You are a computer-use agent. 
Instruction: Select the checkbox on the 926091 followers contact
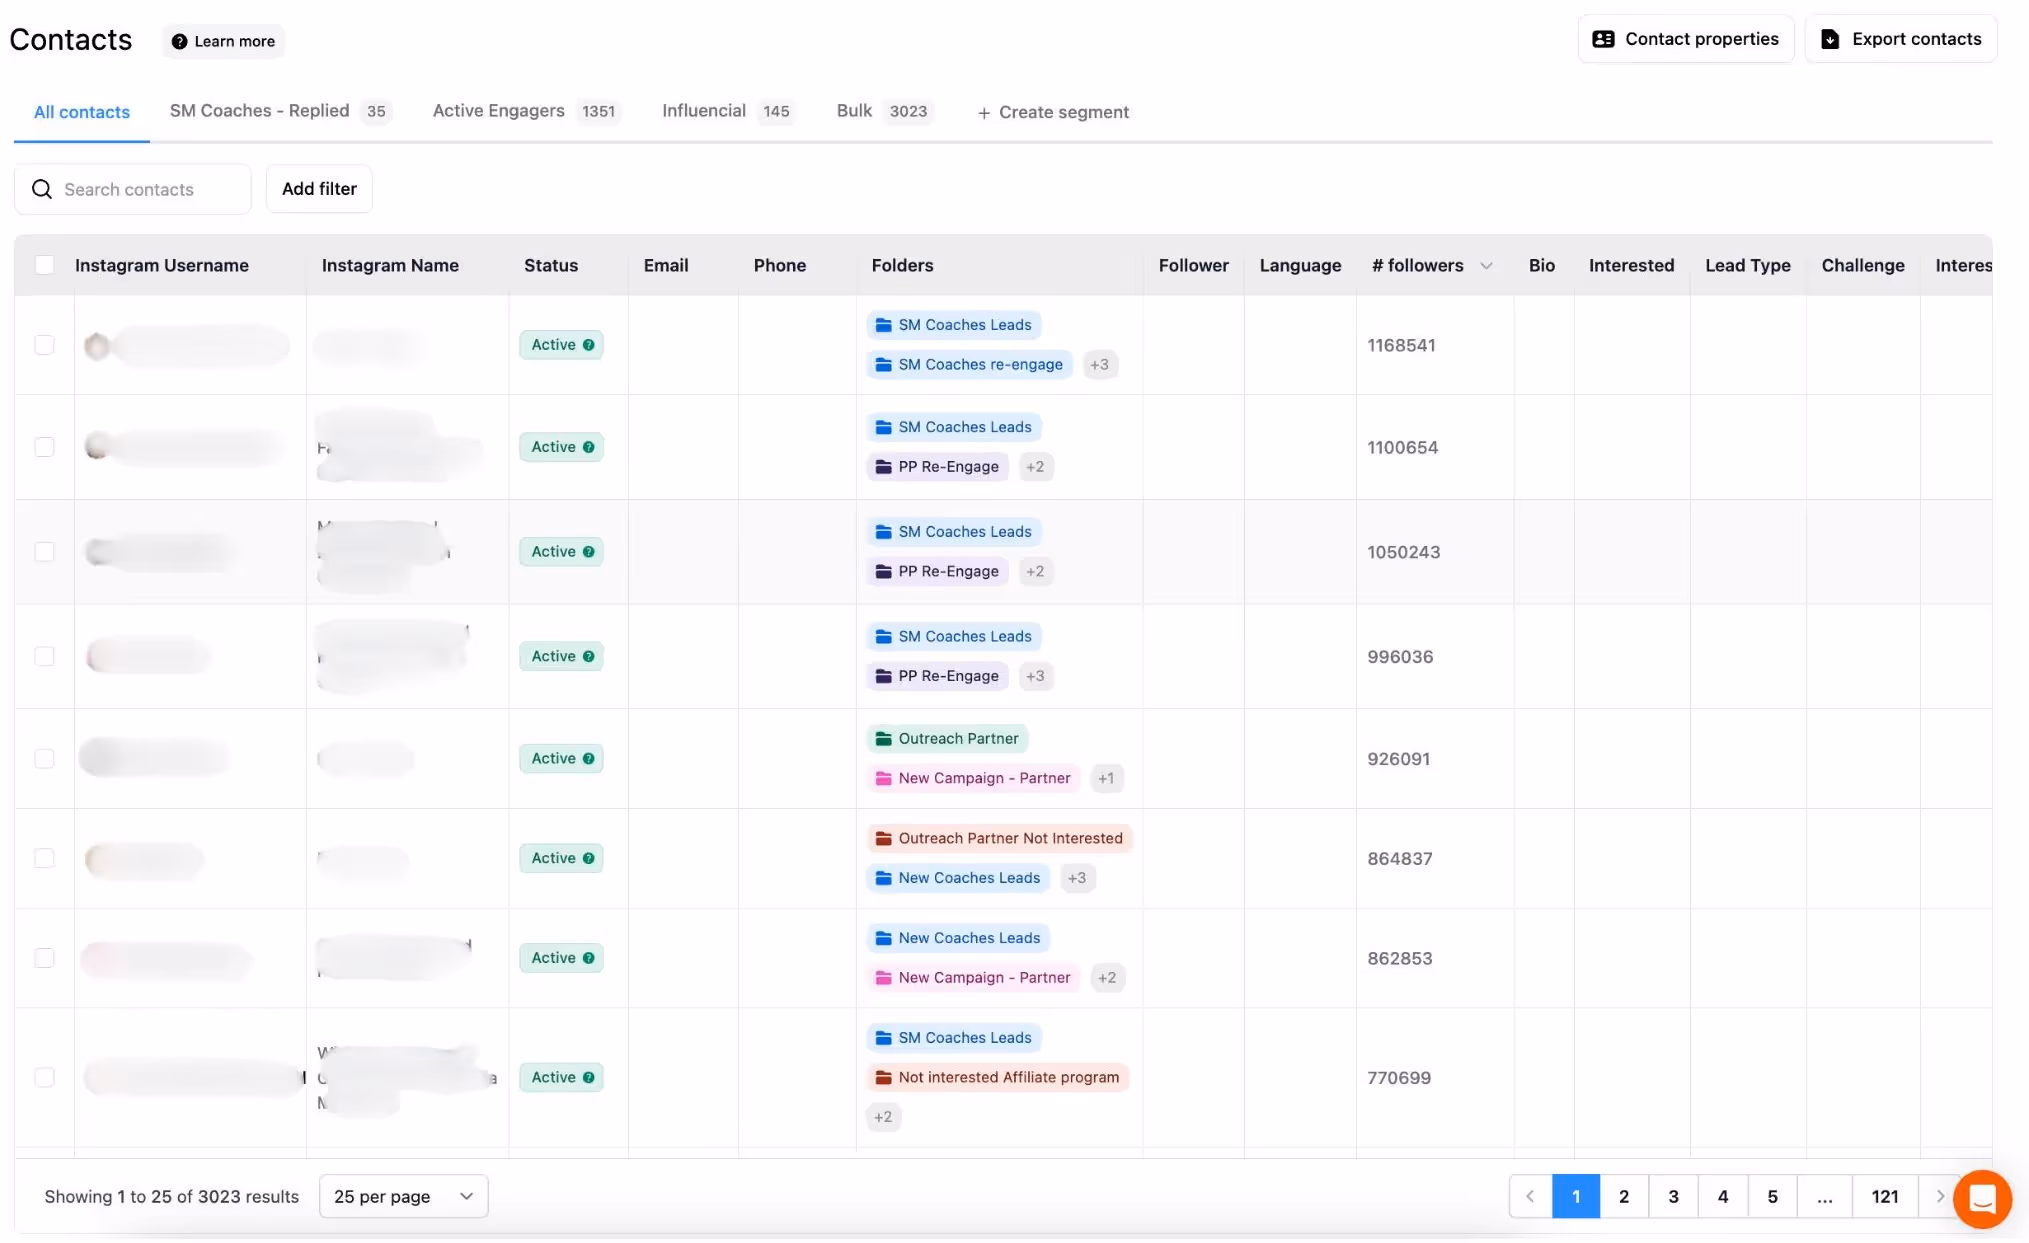44,759
